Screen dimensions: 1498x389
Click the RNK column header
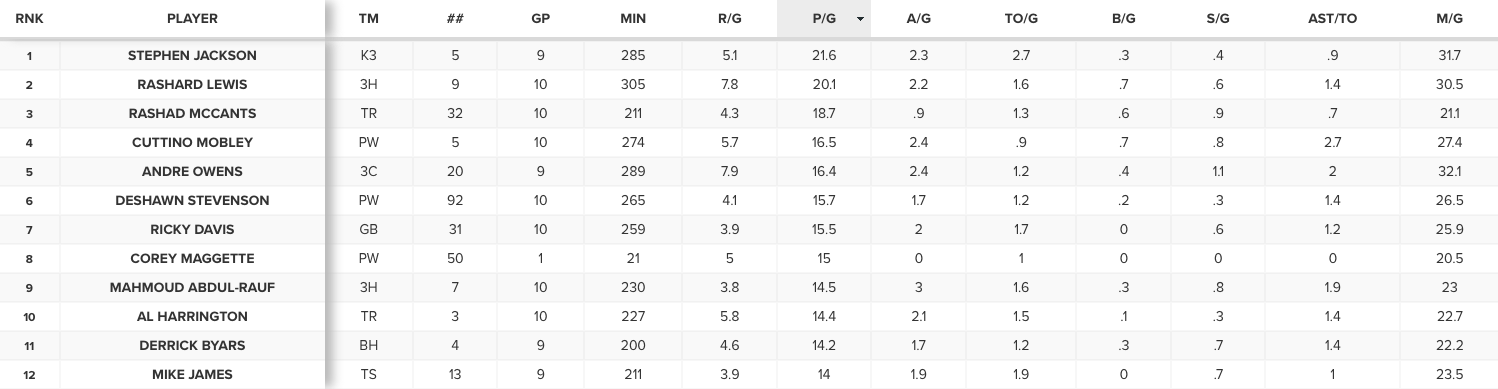coord(30,19)
